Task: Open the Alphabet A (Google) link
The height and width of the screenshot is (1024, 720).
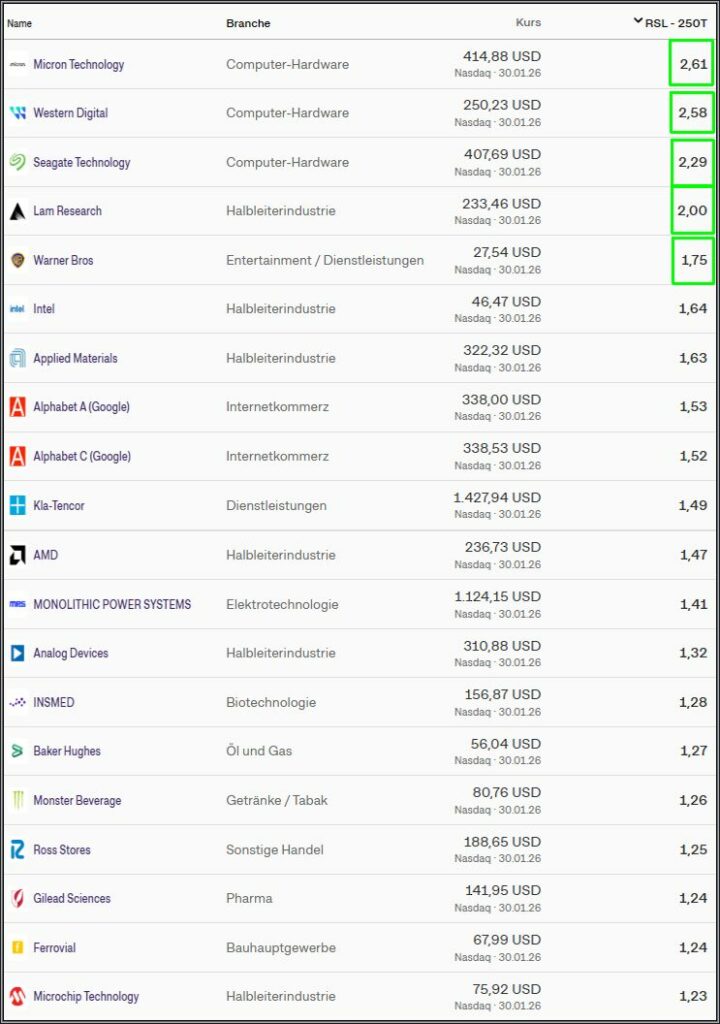Action: coord(81,407)
